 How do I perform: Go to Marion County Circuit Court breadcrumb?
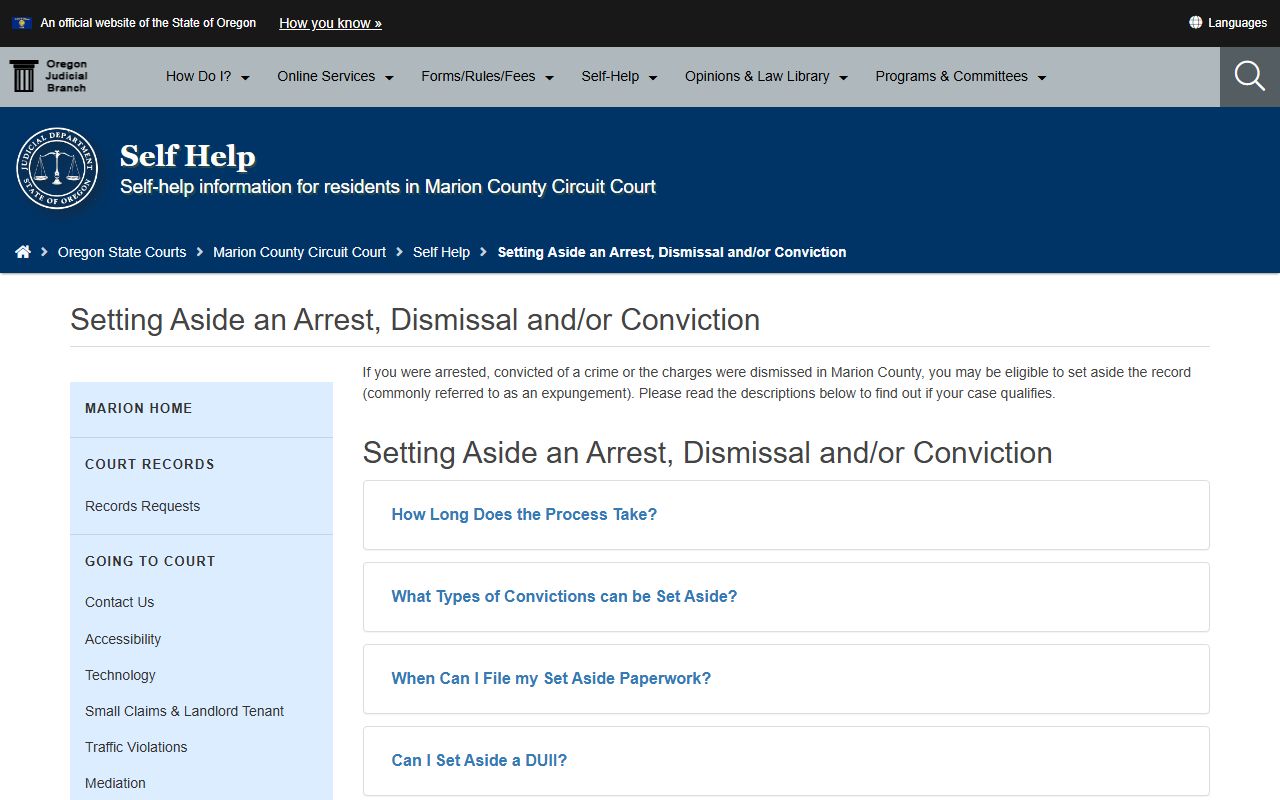coord(299,252)
